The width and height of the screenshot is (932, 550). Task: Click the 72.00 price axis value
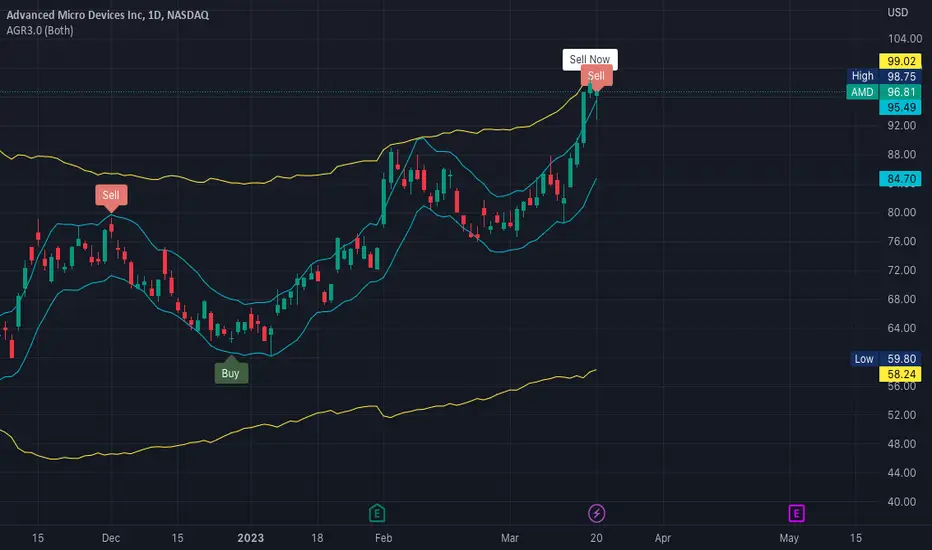coord(901,270)
